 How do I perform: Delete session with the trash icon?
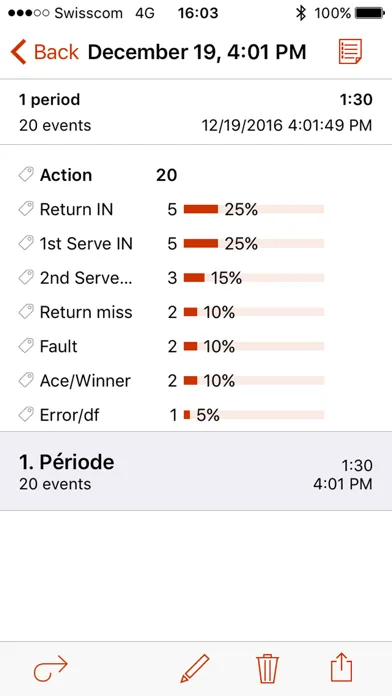(268, 669)
